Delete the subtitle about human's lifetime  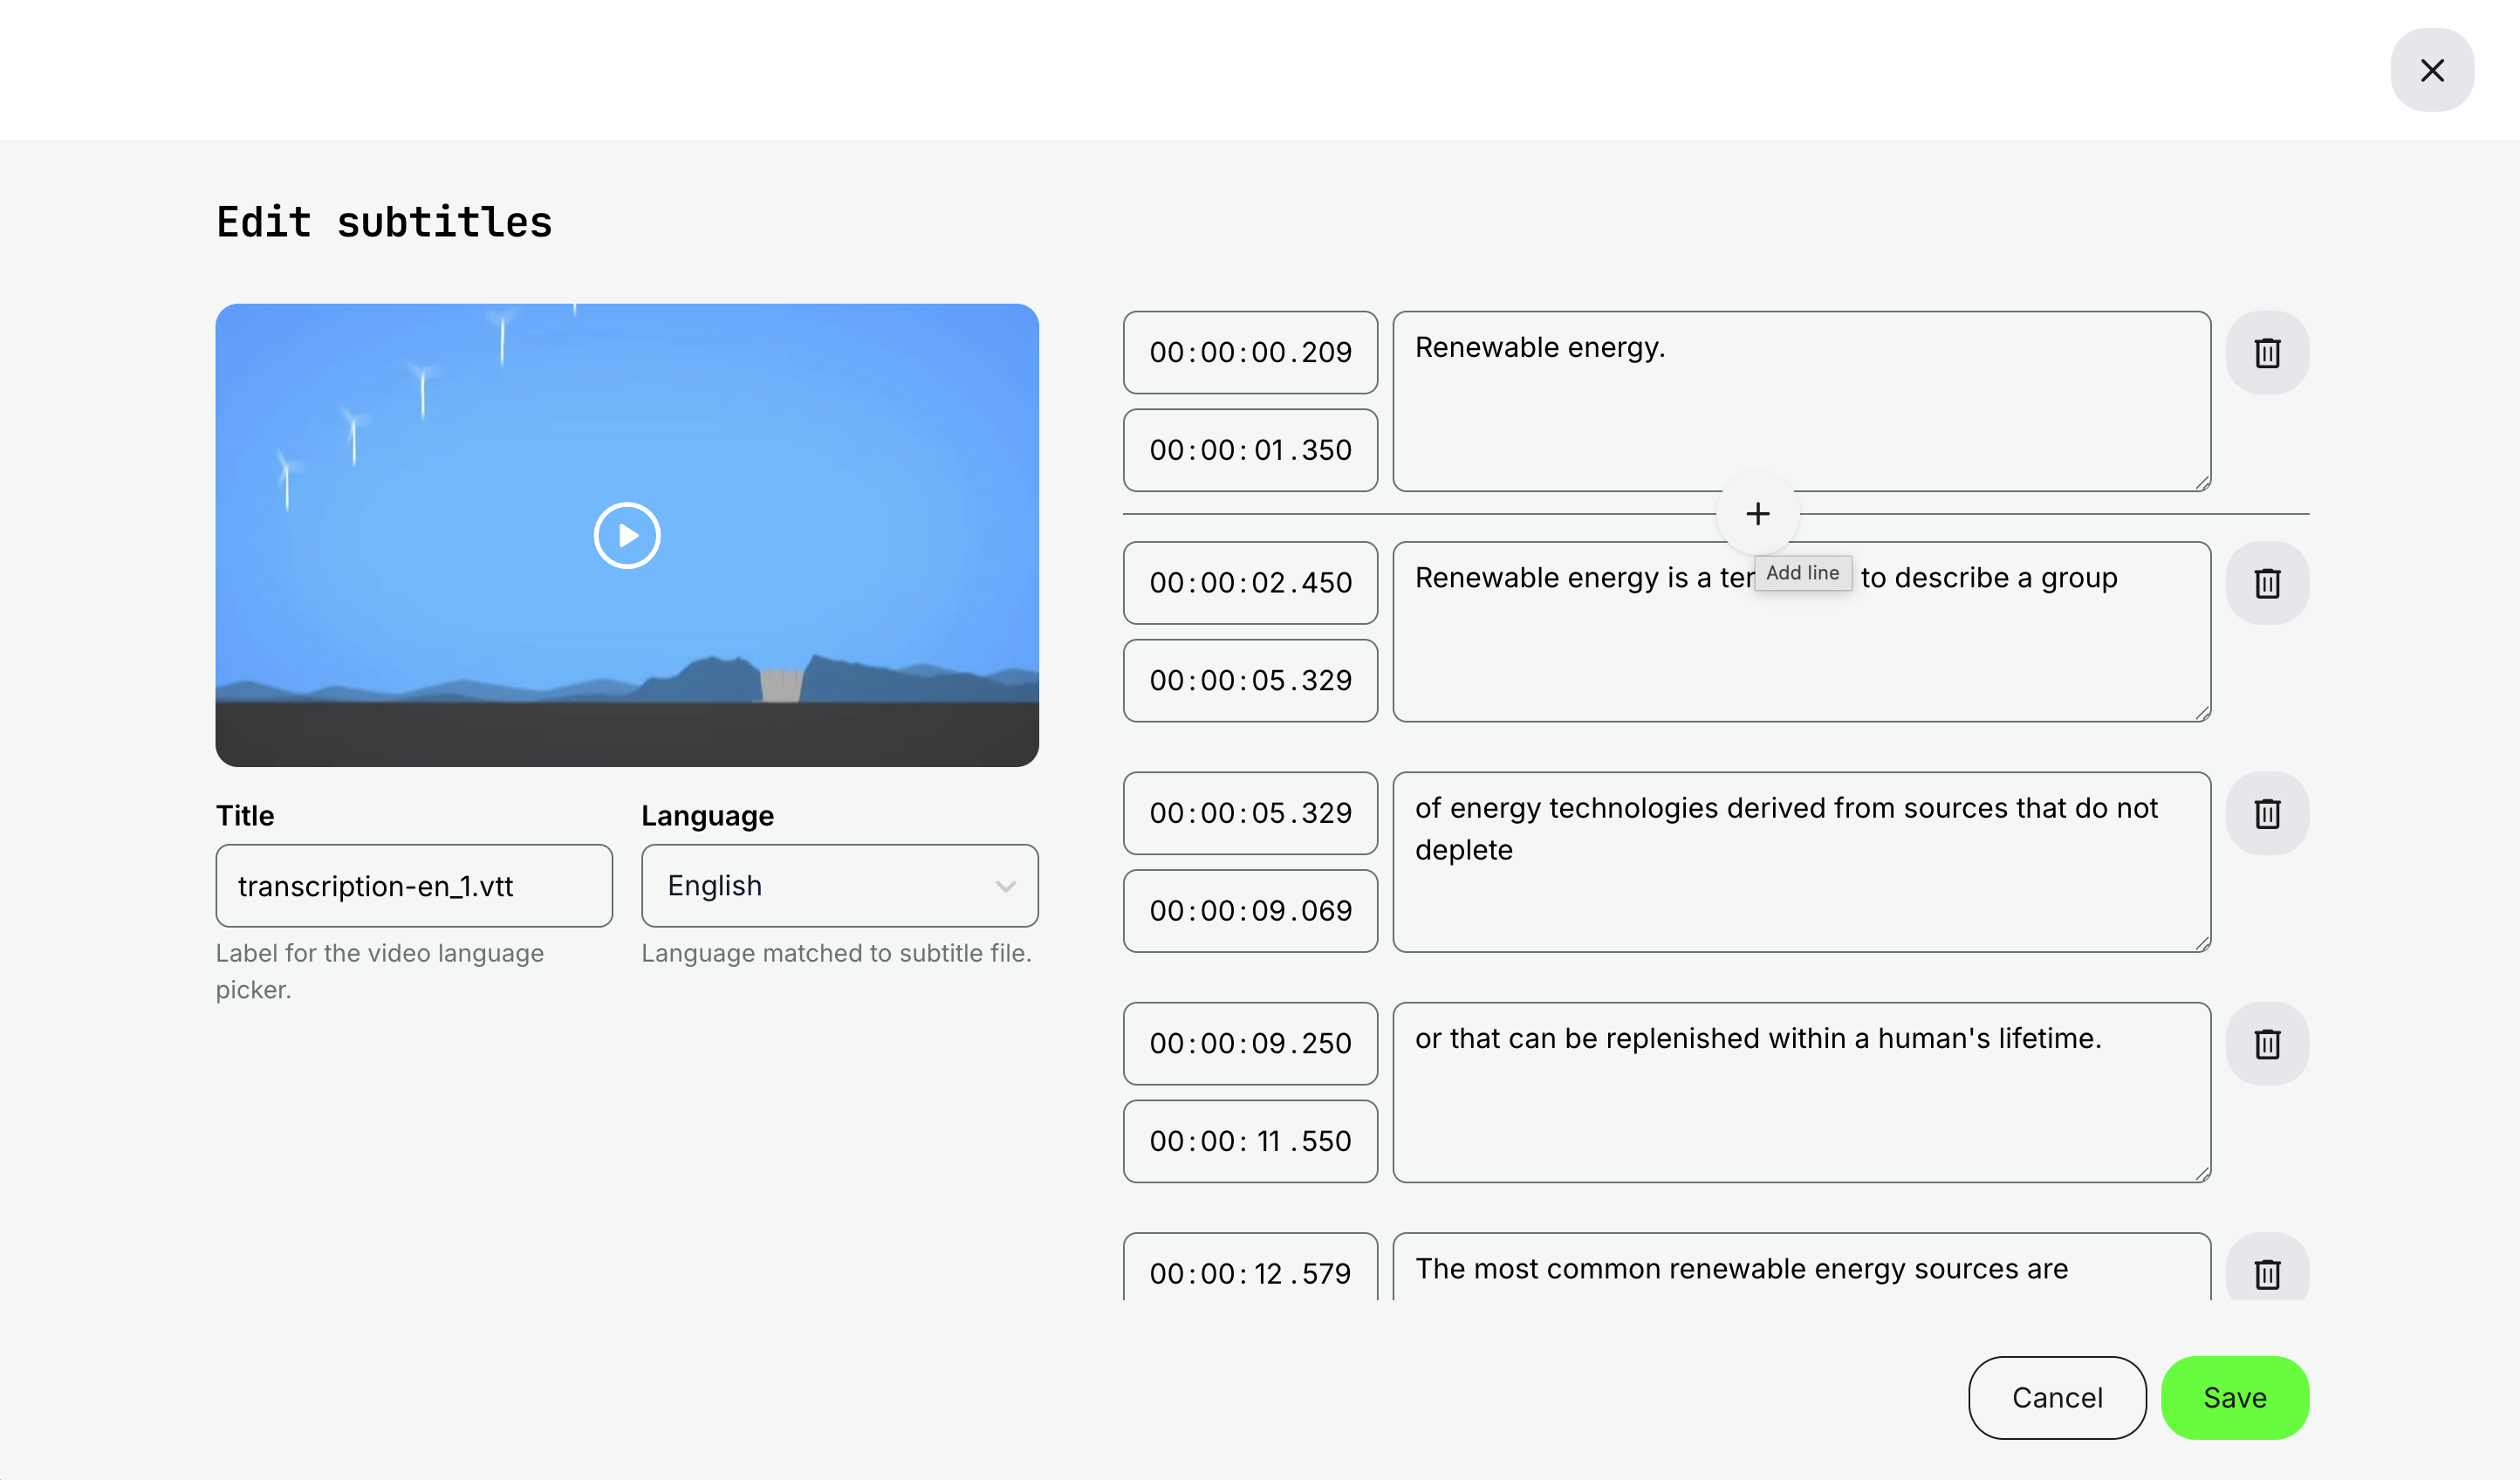point(2267,1044)
